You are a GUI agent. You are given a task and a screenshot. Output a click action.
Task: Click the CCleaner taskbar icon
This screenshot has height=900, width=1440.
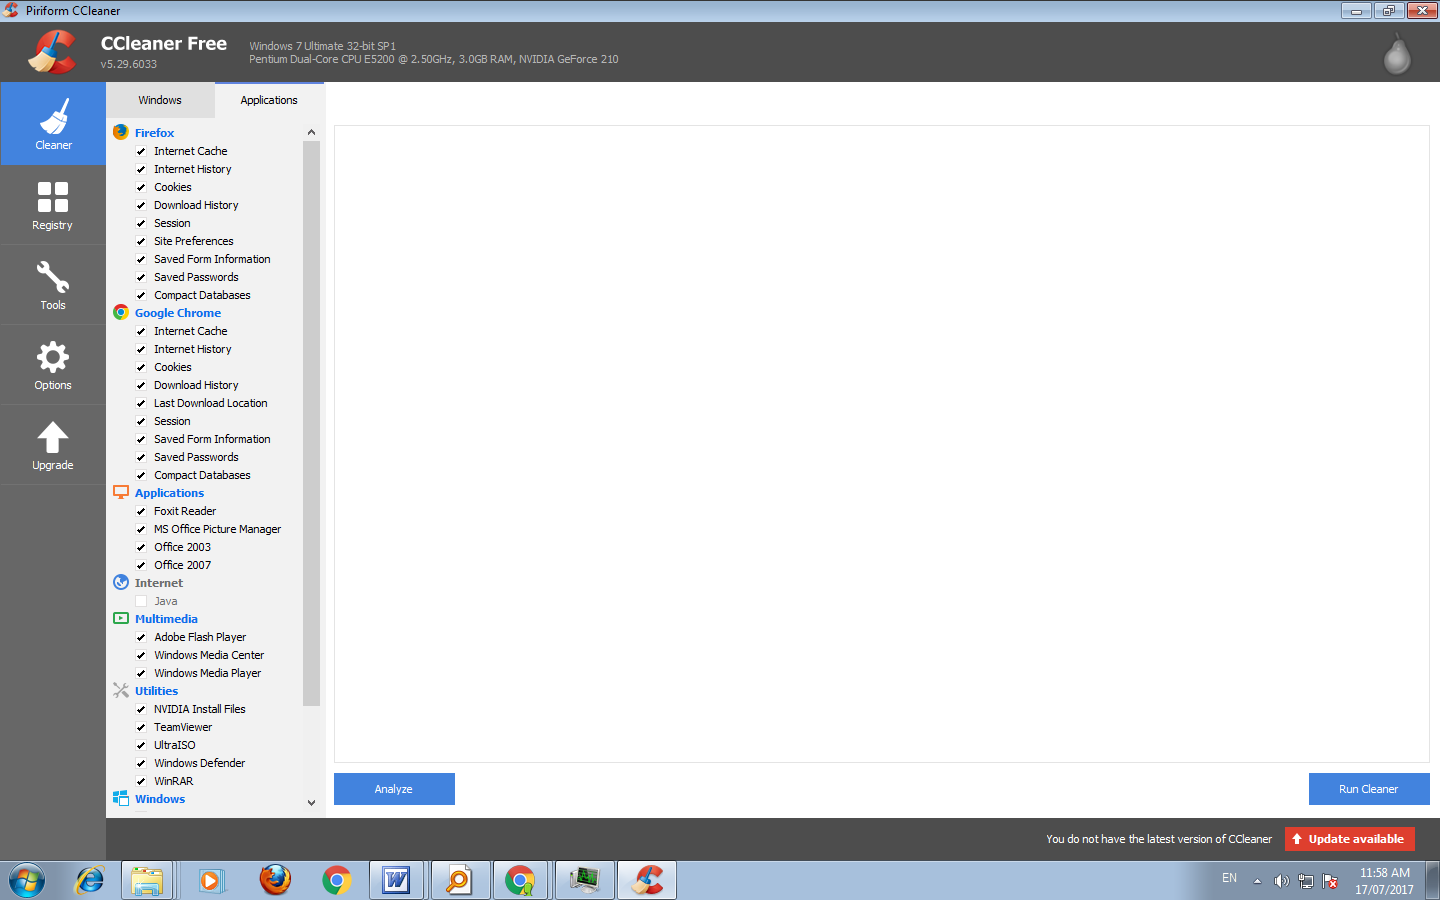[x=647, y=880]
